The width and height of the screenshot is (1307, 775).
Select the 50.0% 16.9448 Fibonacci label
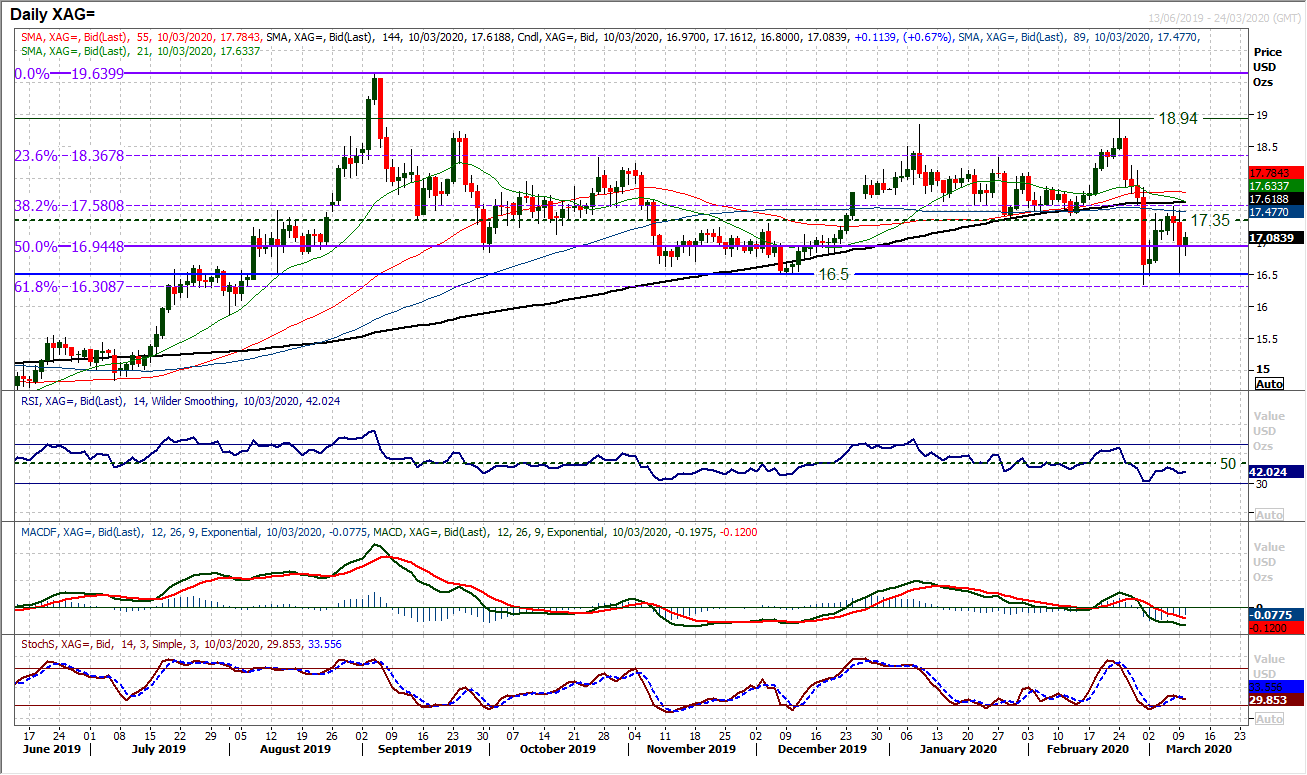click(x=67, y=246)
